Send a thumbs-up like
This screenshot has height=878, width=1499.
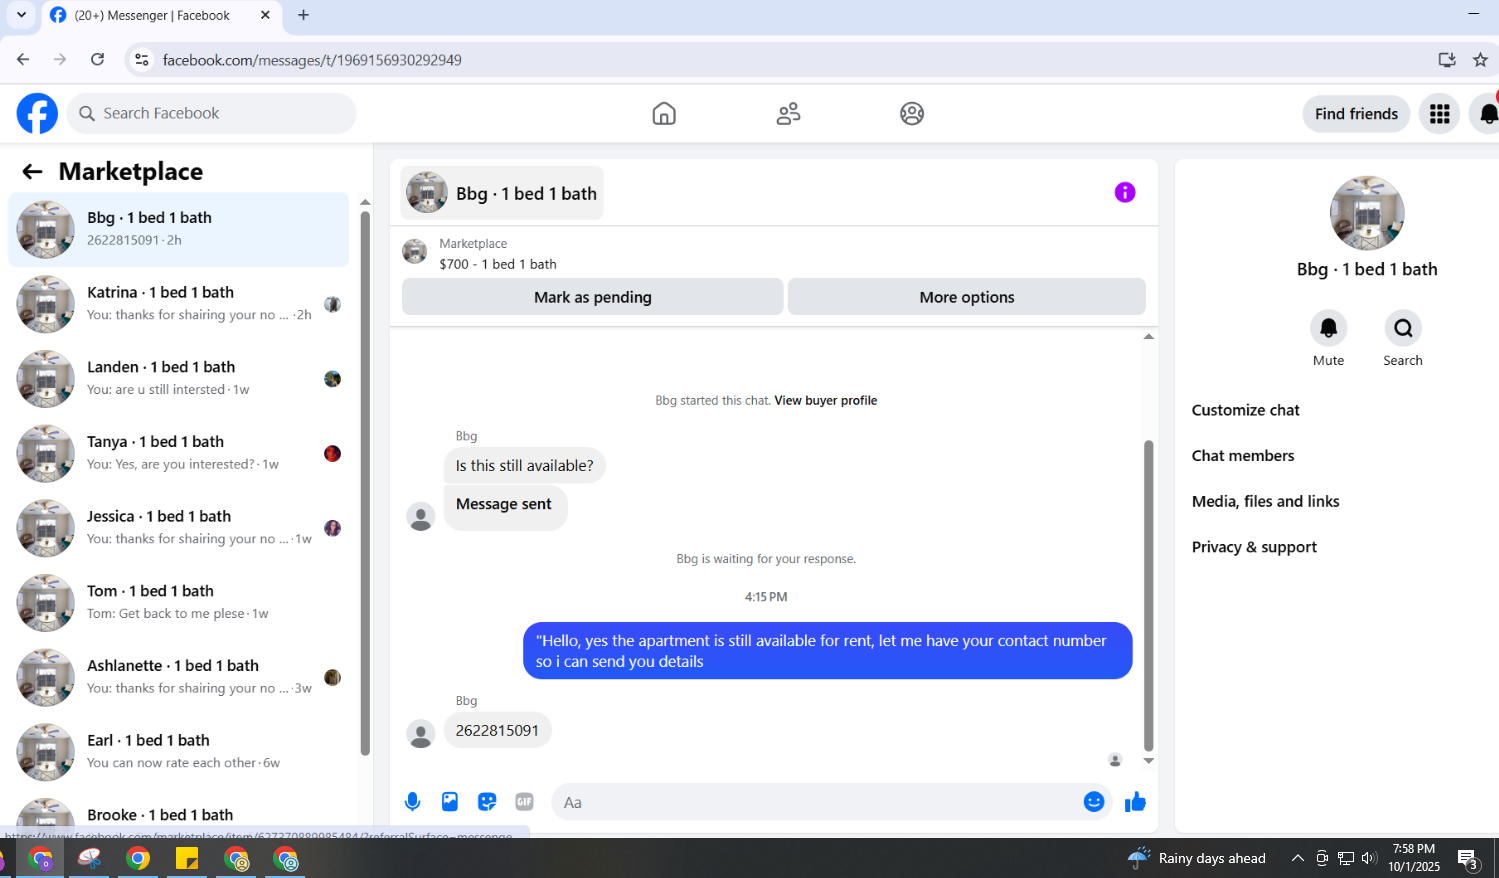(x=1135, y=802)
